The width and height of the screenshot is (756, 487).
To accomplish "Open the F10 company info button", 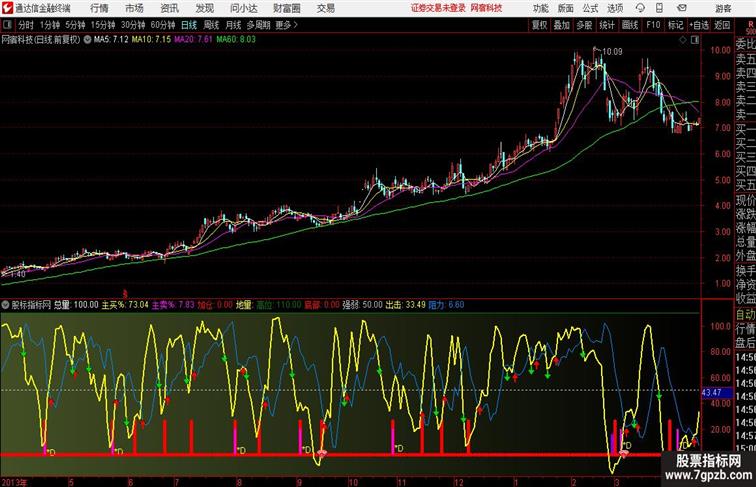I will click(653, 25).
